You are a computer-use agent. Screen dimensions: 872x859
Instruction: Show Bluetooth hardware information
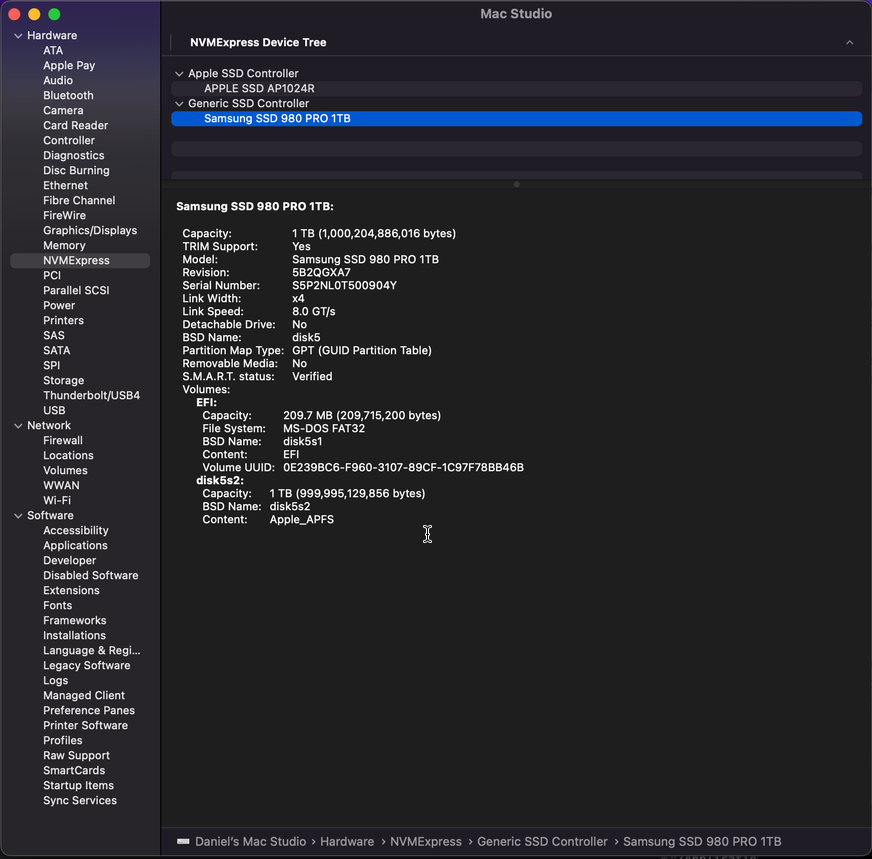point(68,96)
